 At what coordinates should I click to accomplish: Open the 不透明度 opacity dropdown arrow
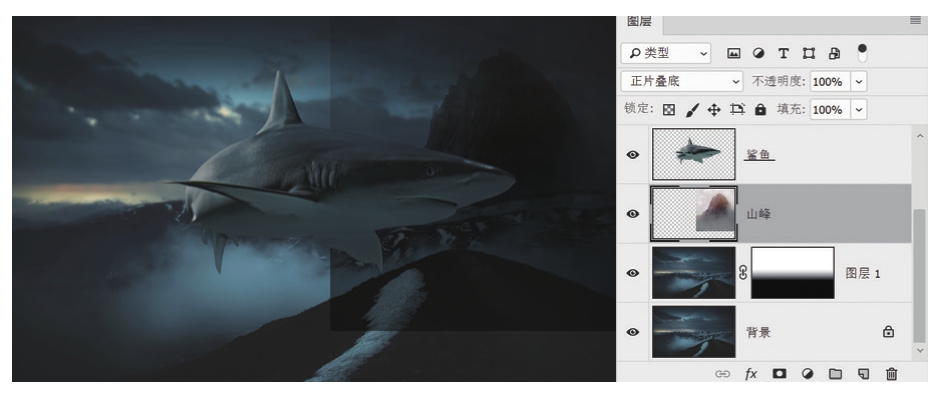(x=859, y=82)
